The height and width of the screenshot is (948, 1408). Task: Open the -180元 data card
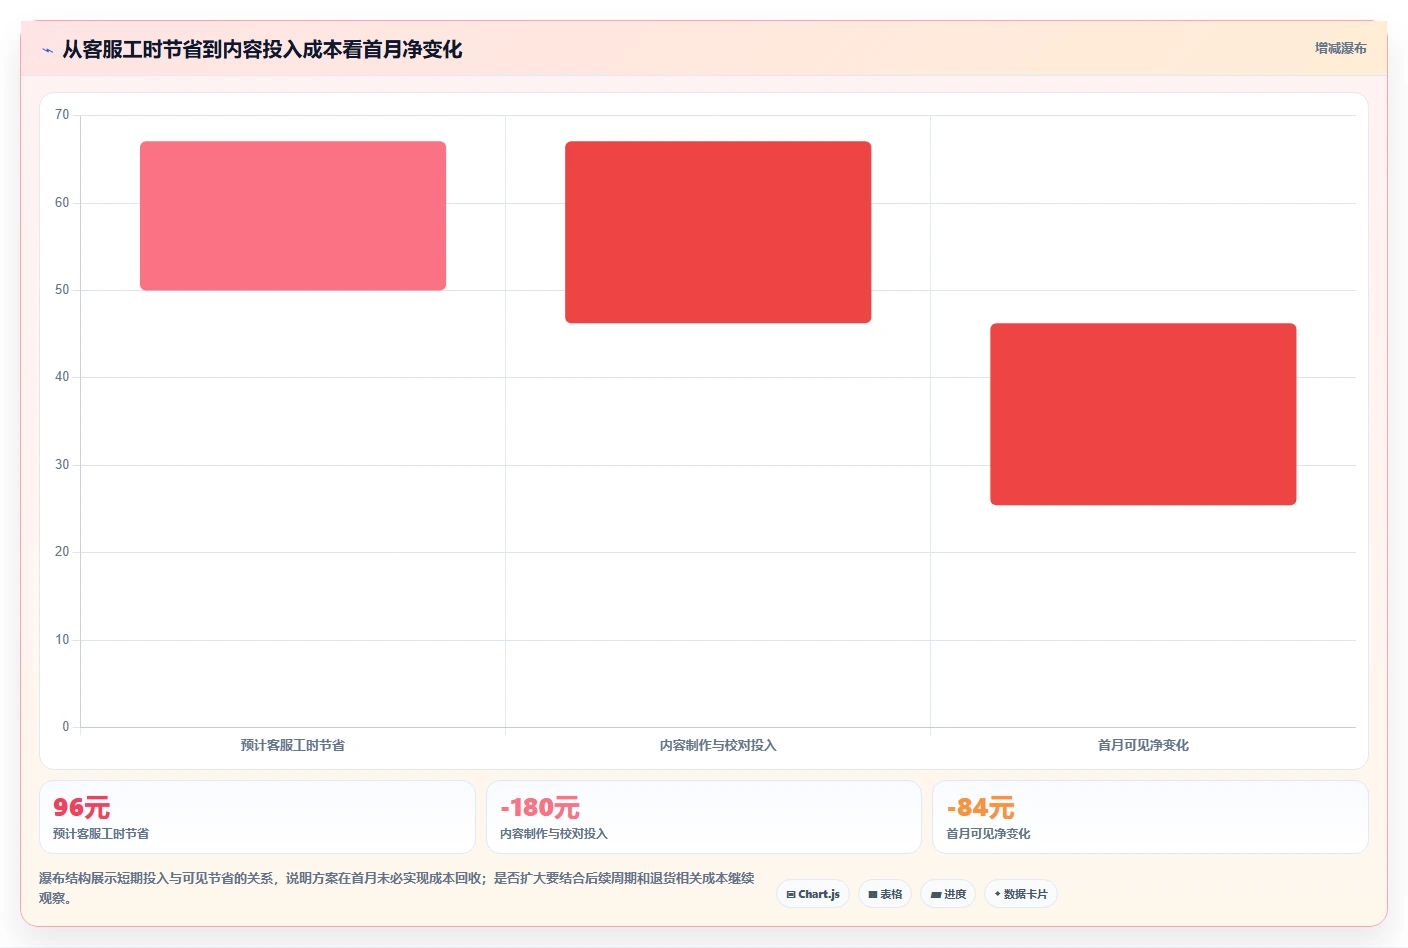pos(704,817)
